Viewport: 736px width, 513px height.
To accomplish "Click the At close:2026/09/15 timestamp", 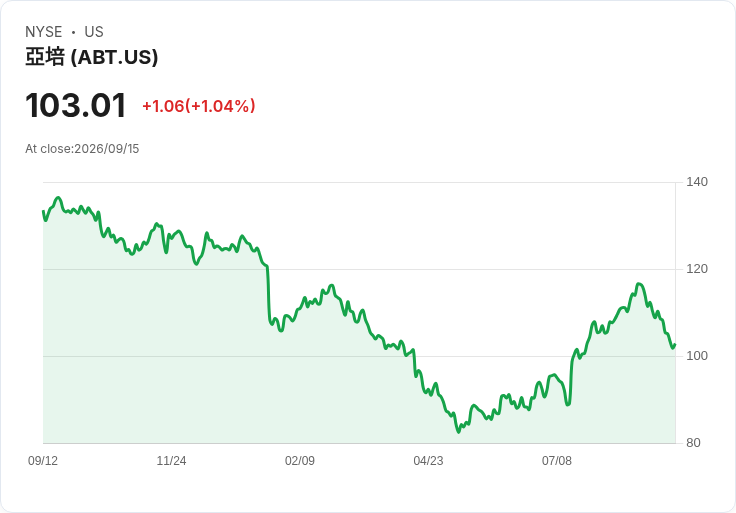I will [82, 149].
